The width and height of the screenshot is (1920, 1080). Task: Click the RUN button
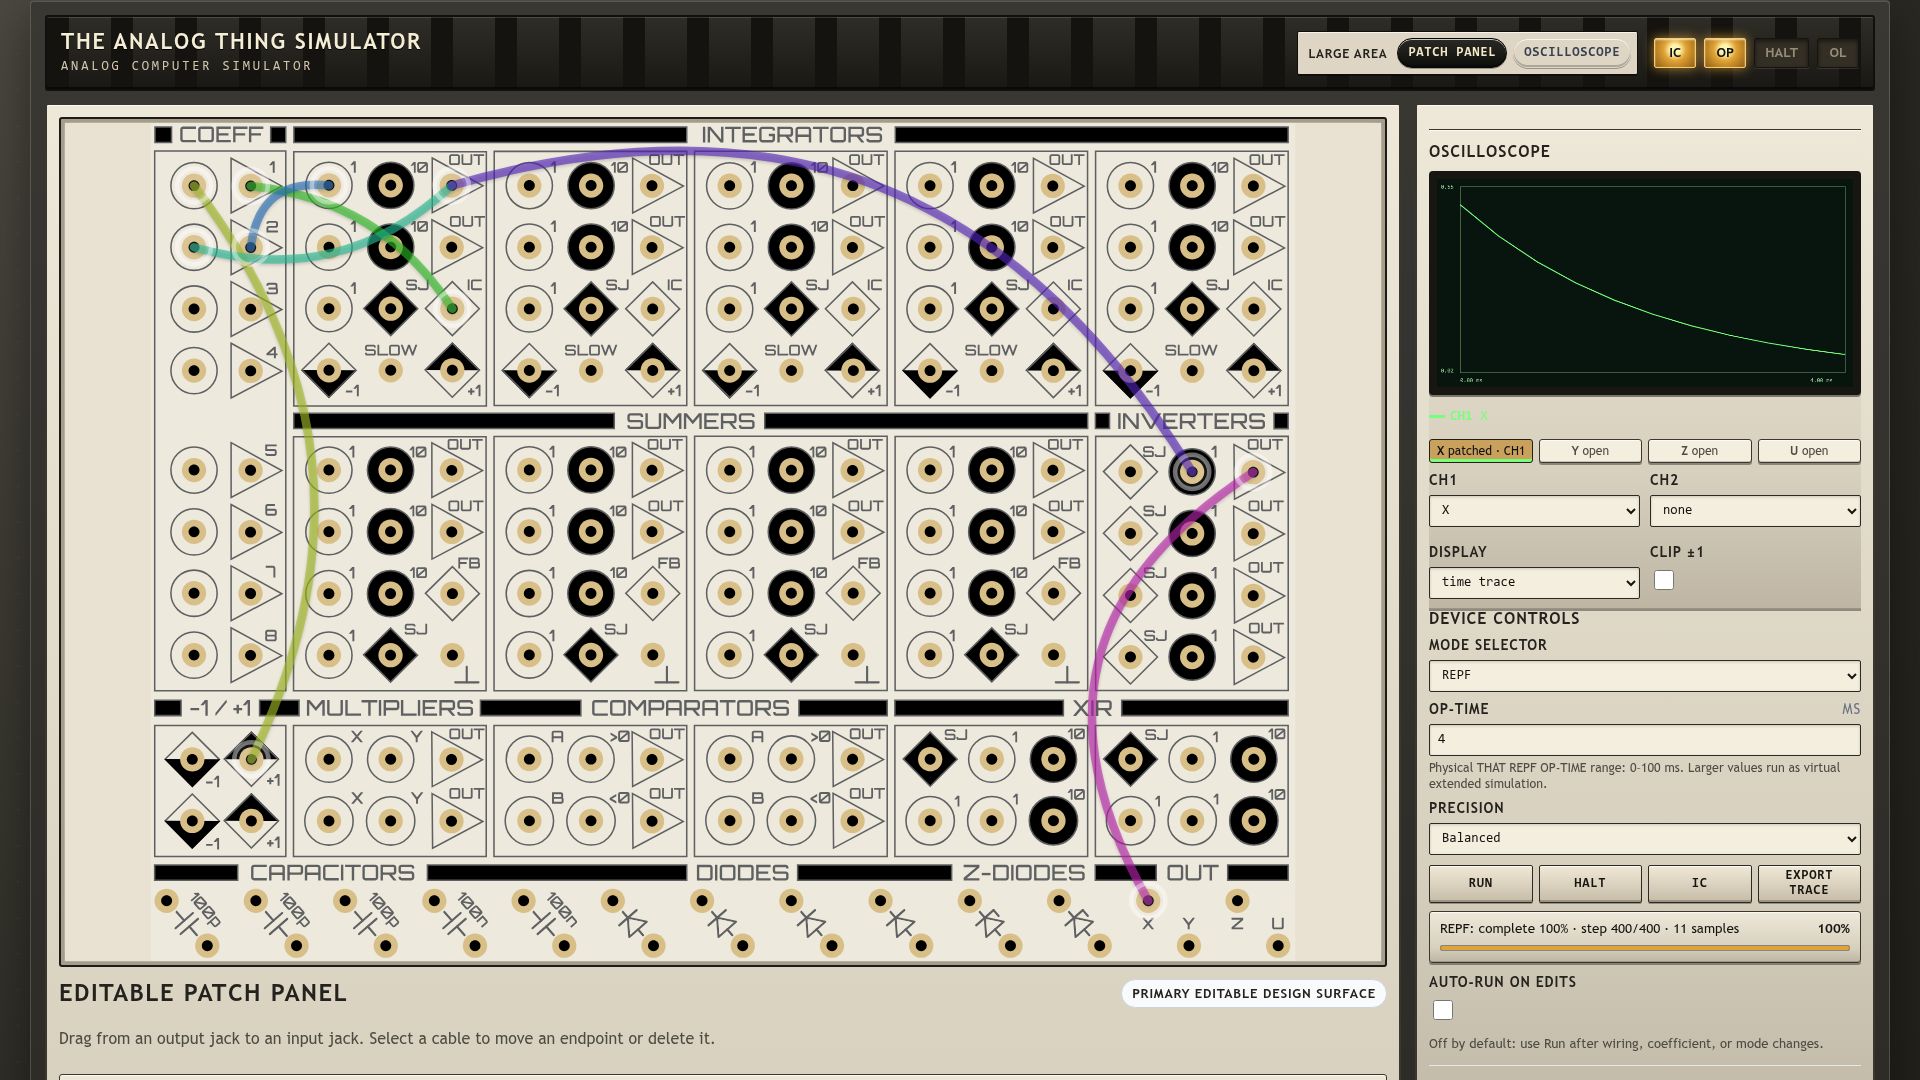tap(1480, 883)
